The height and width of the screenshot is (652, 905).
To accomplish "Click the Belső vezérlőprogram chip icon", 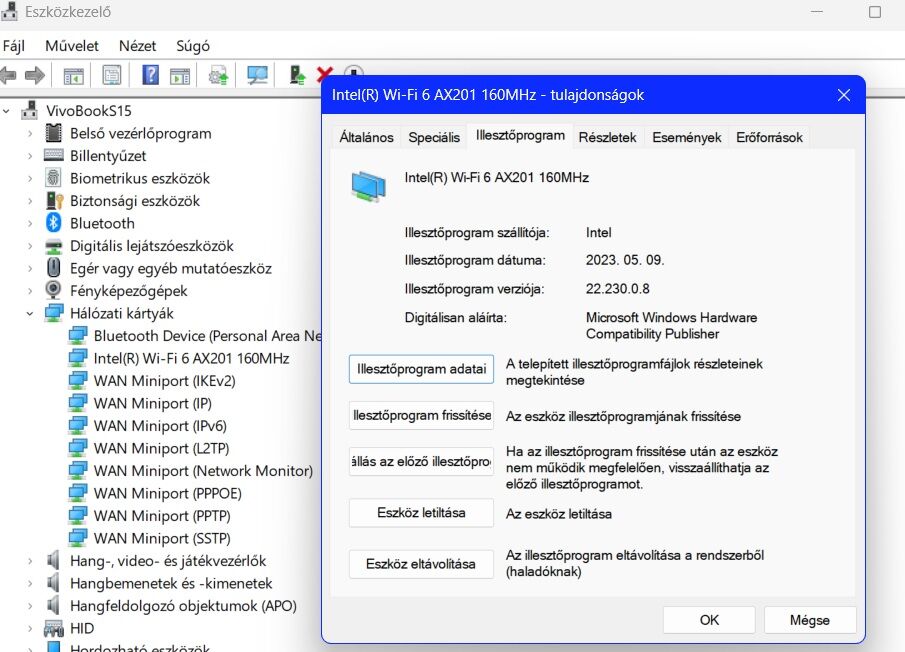I will 53,133.
